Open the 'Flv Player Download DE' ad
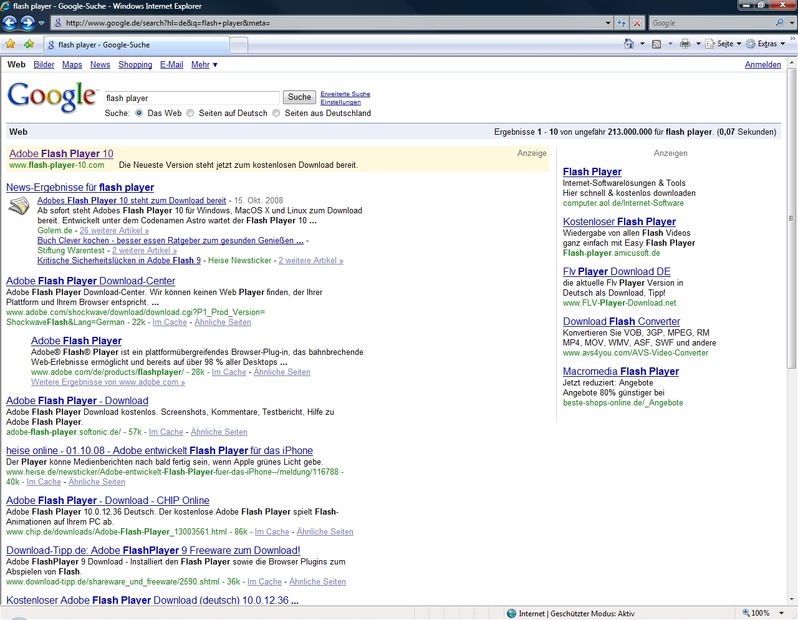The height and width of the screenshot is (620, 798). 617,271
